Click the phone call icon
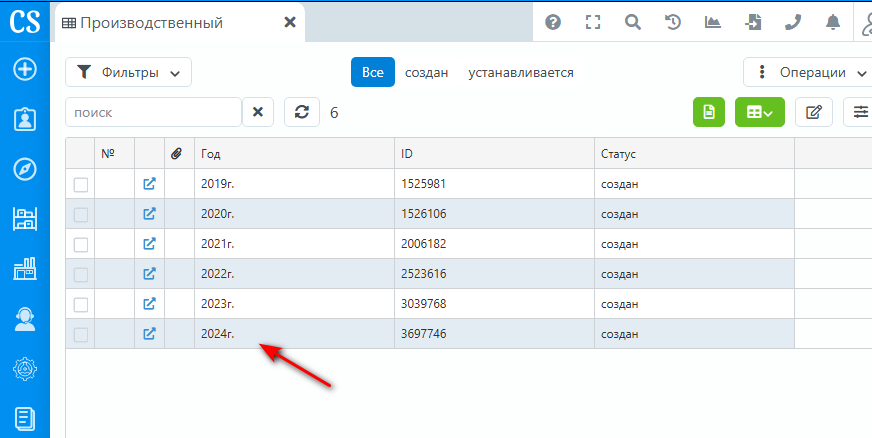The width and height of the screenshot is (872, 438). 793,22
